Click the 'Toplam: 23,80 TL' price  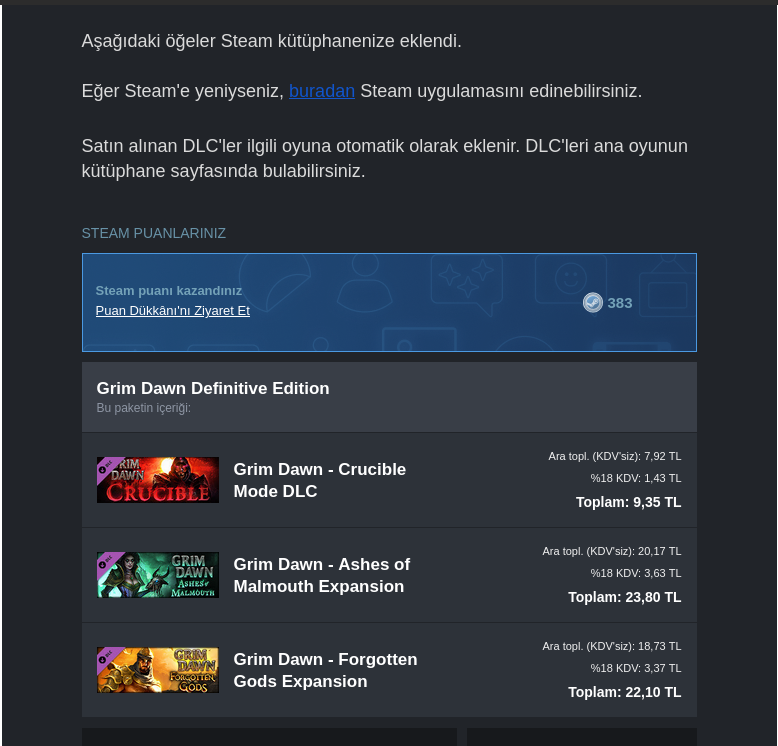pyautogui.click(x=624, y=597)
